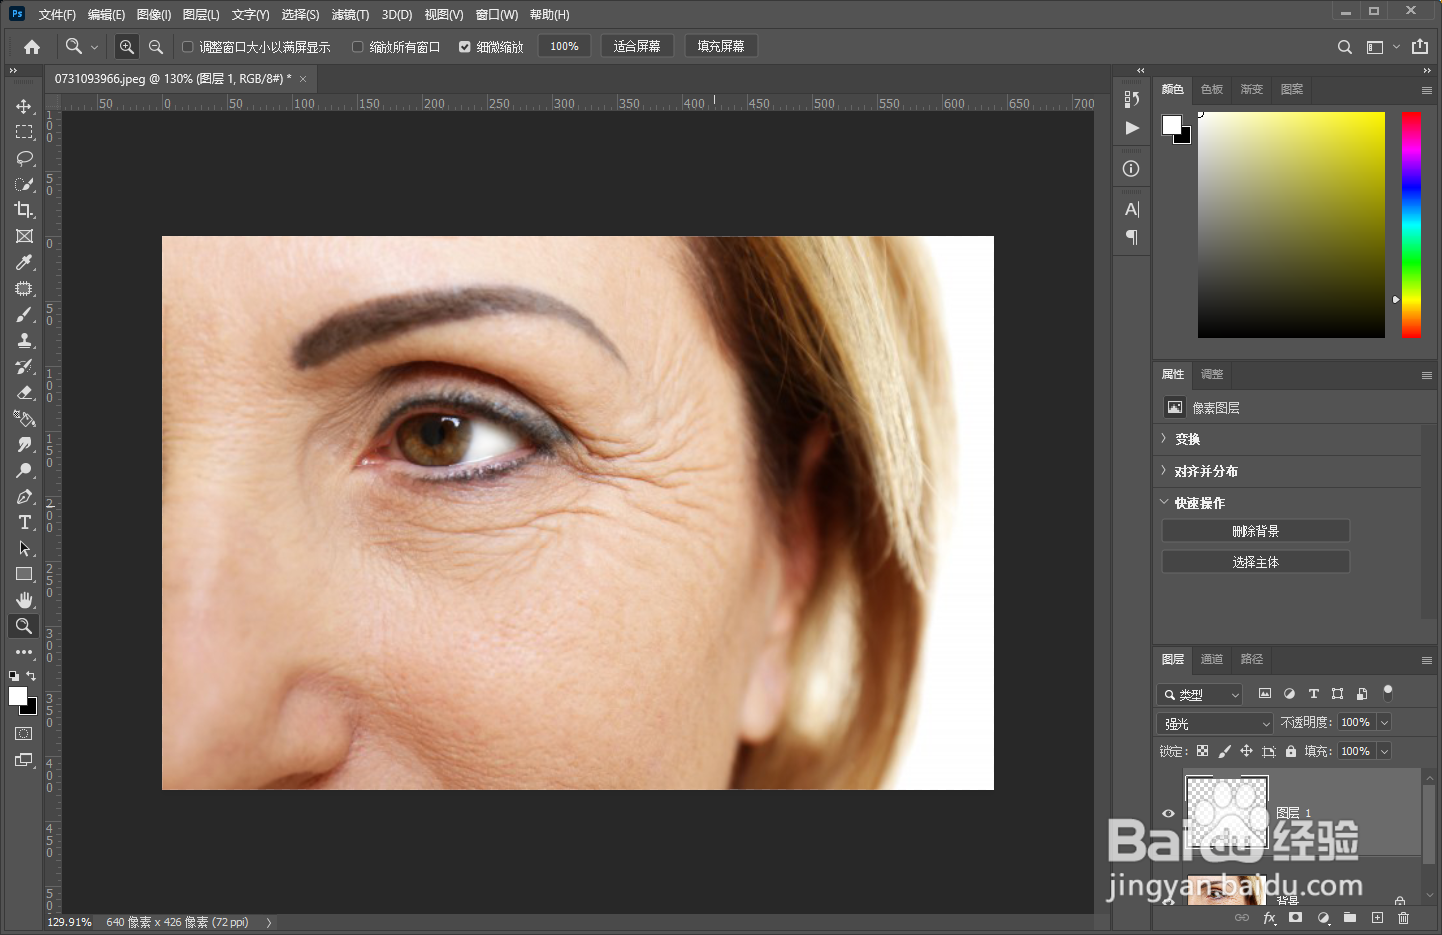This screenshot has width=1442, height=935.
Task: Delete layer with the trash icon
Action: click(1404, 918)
